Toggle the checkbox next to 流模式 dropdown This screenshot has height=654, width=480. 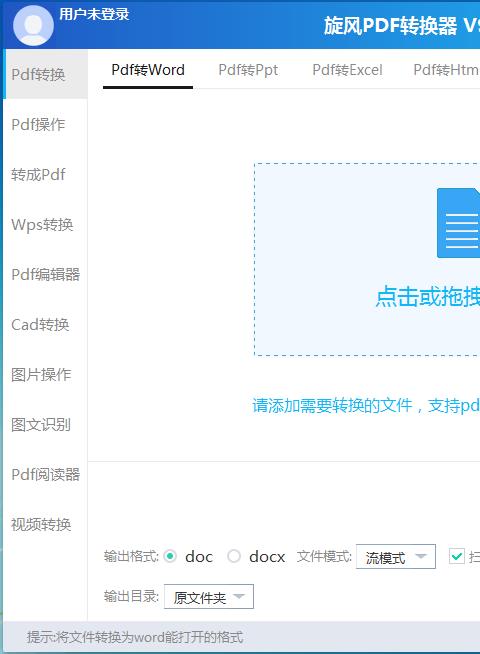click(457, 556)
